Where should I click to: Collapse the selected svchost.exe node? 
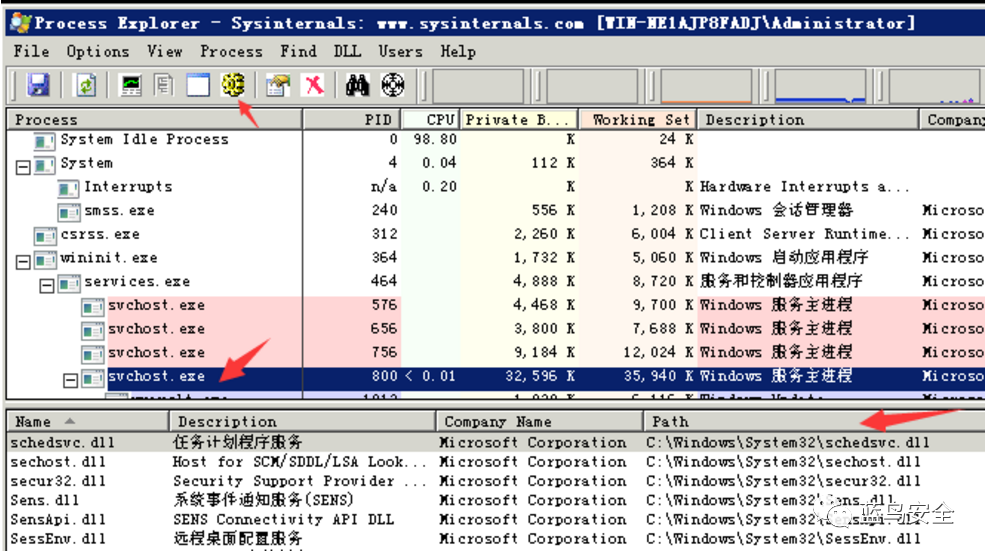pyautogui.click(x=71, y=379)
